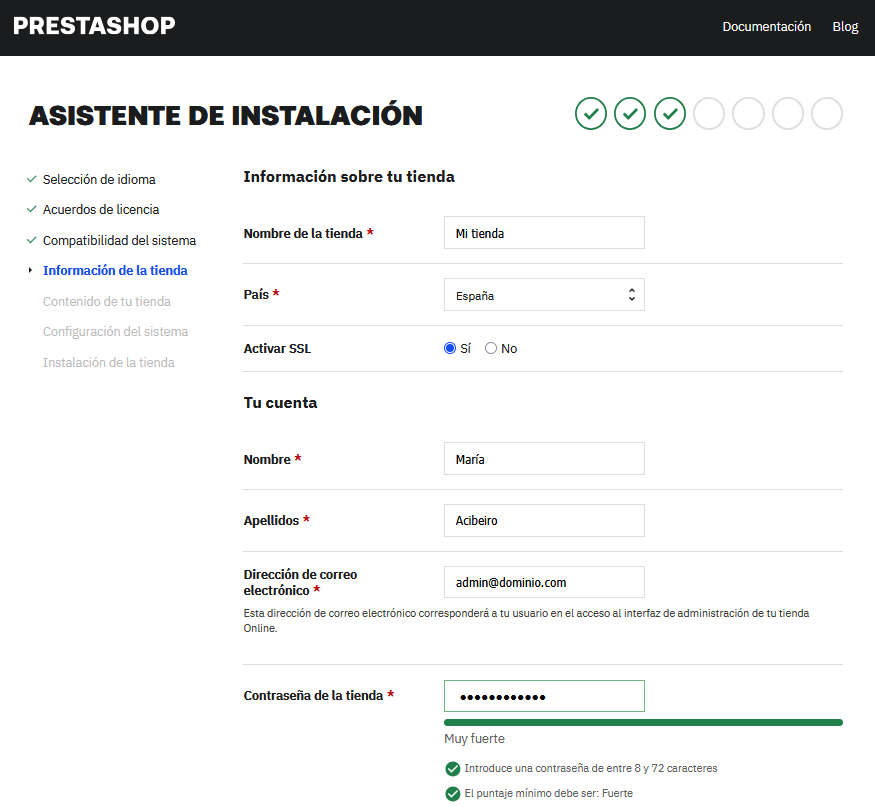This screenshot has width=875, height=807.
Task: Click the 8 to 72 characters check icon
Action: [453, 769]
